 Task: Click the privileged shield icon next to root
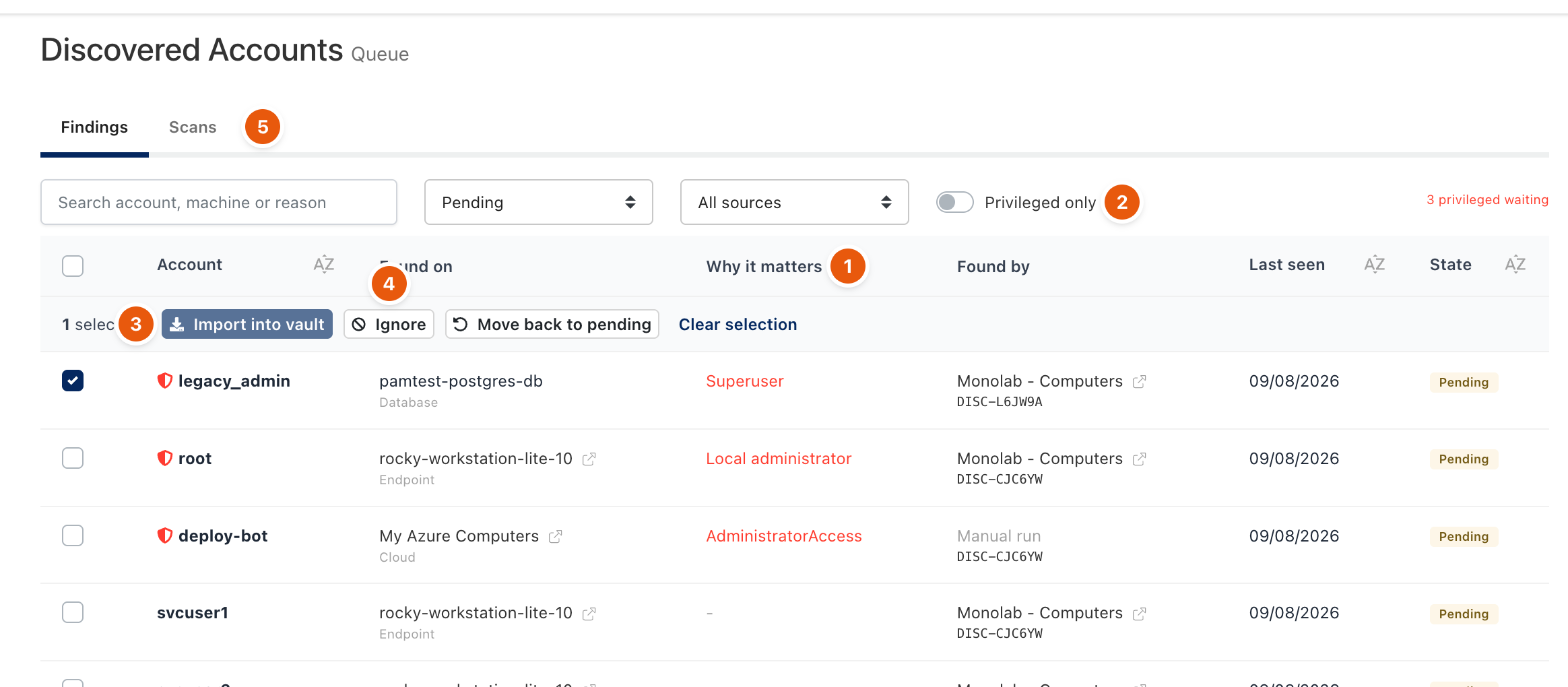[165, 458]
